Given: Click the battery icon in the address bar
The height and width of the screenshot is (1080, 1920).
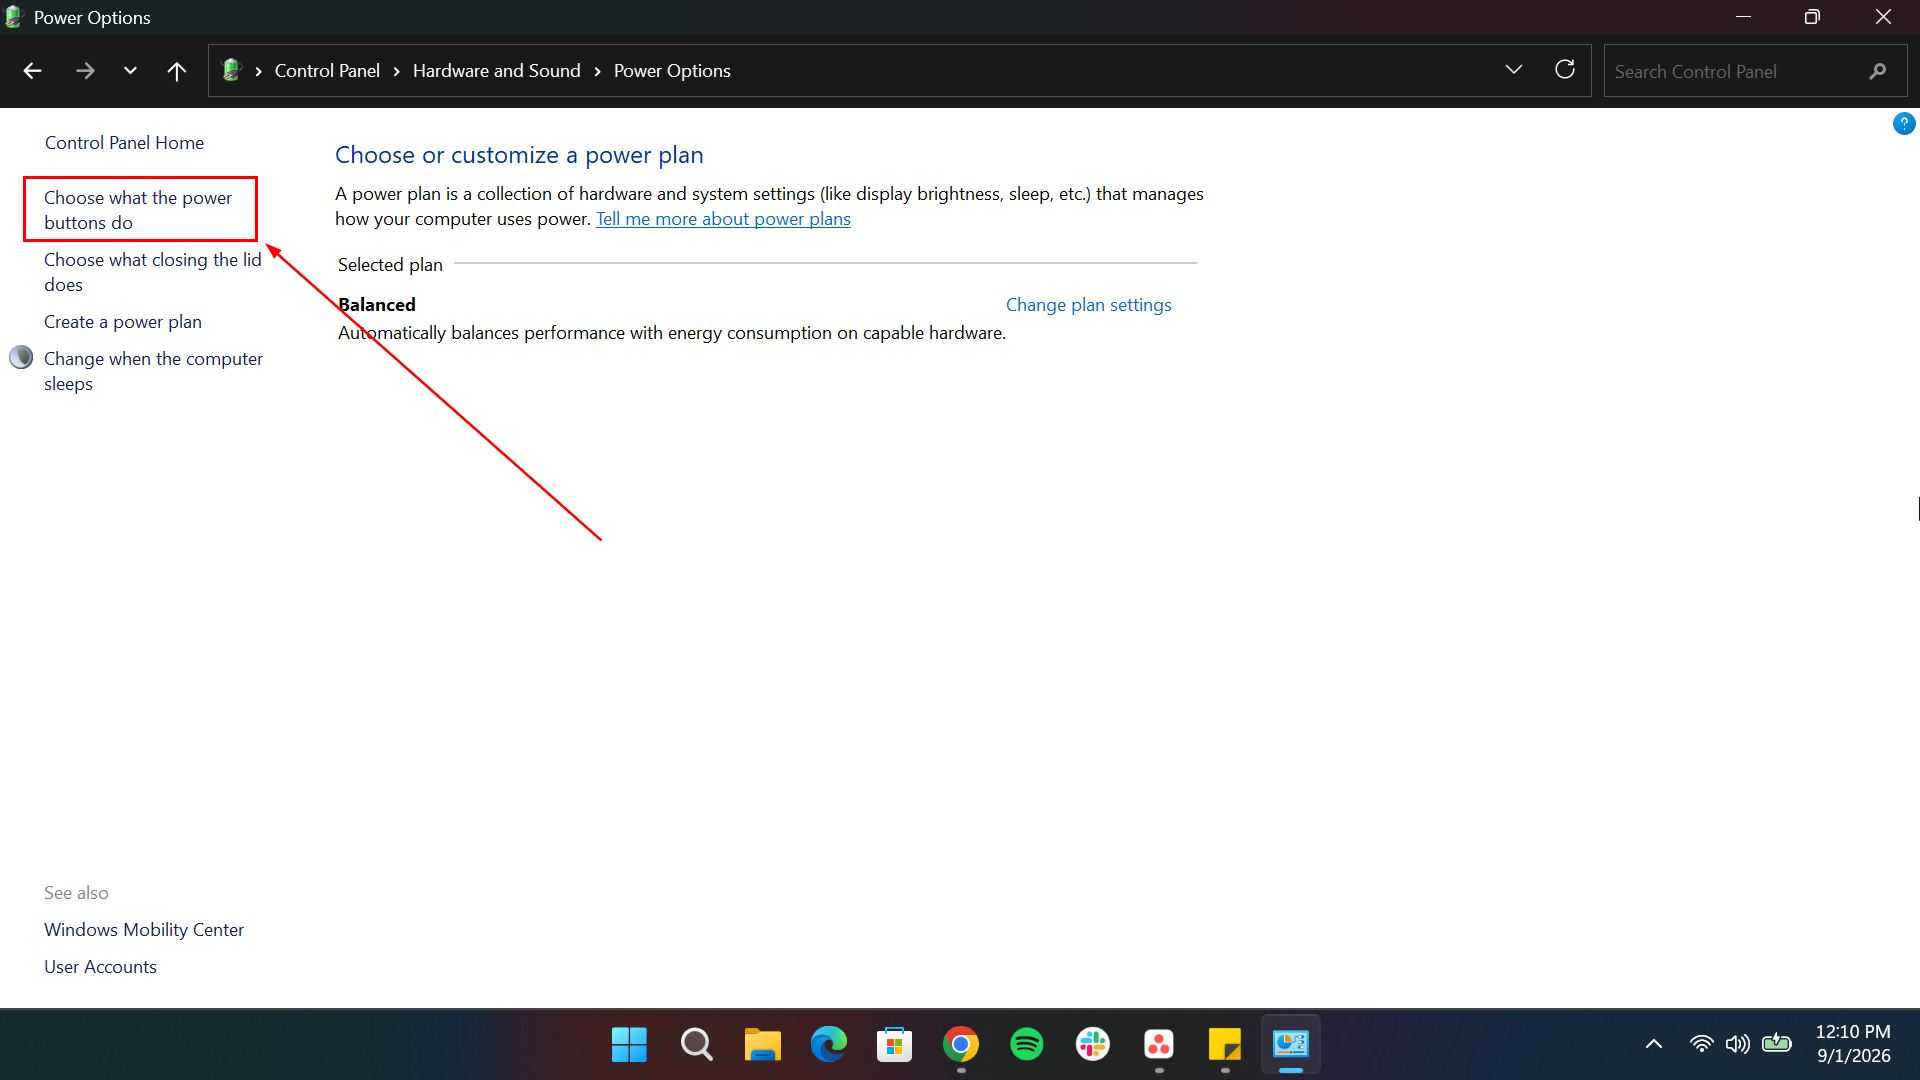Looking at the screenshot, I should (x=231, y=70).
